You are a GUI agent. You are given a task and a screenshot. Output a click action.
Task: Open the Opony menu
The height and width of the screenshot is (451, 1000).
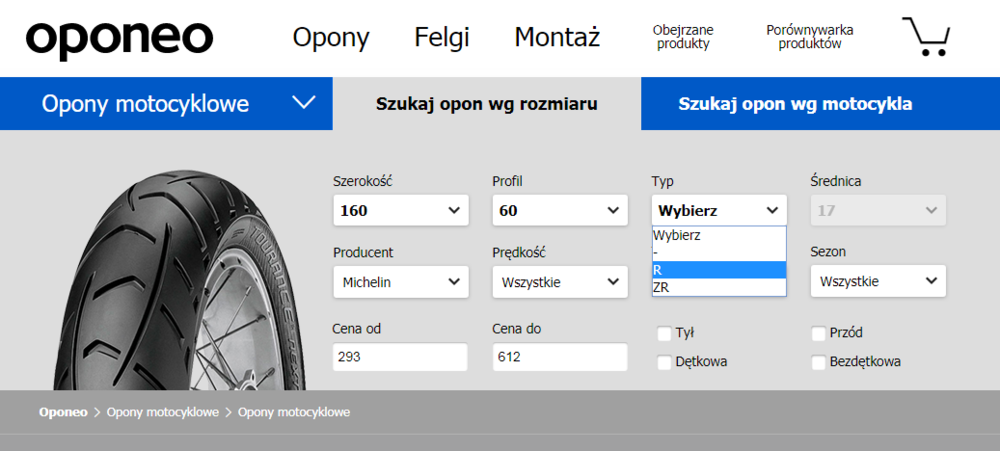coord(331,38)
